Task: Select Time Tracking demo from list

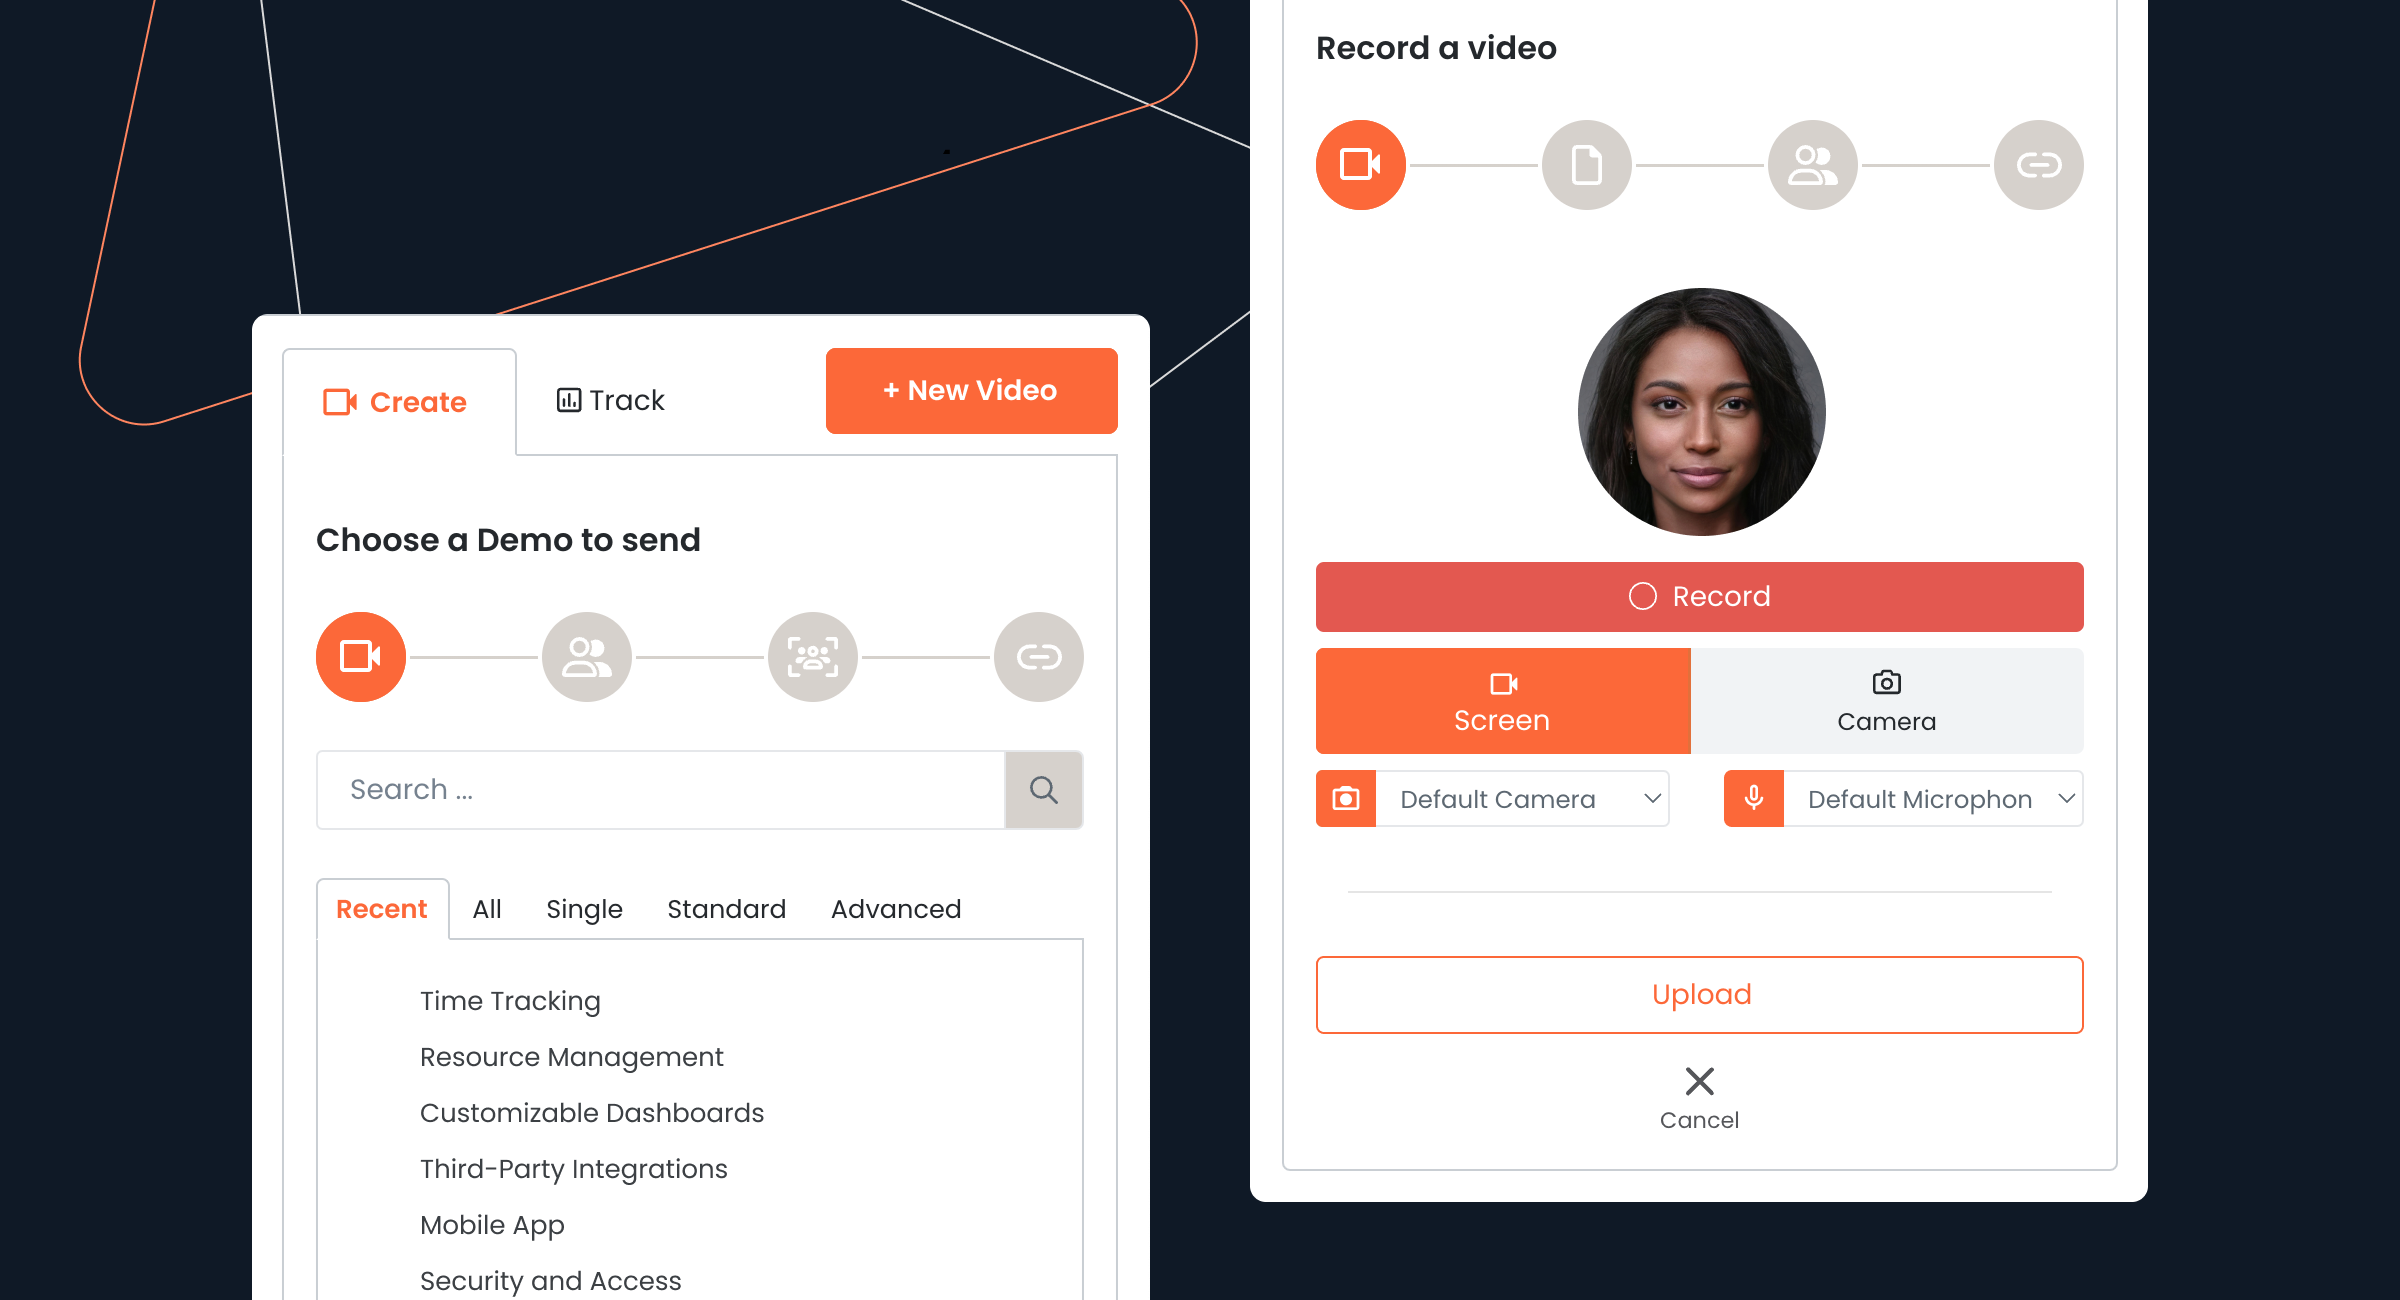Action: [506, 1001]
